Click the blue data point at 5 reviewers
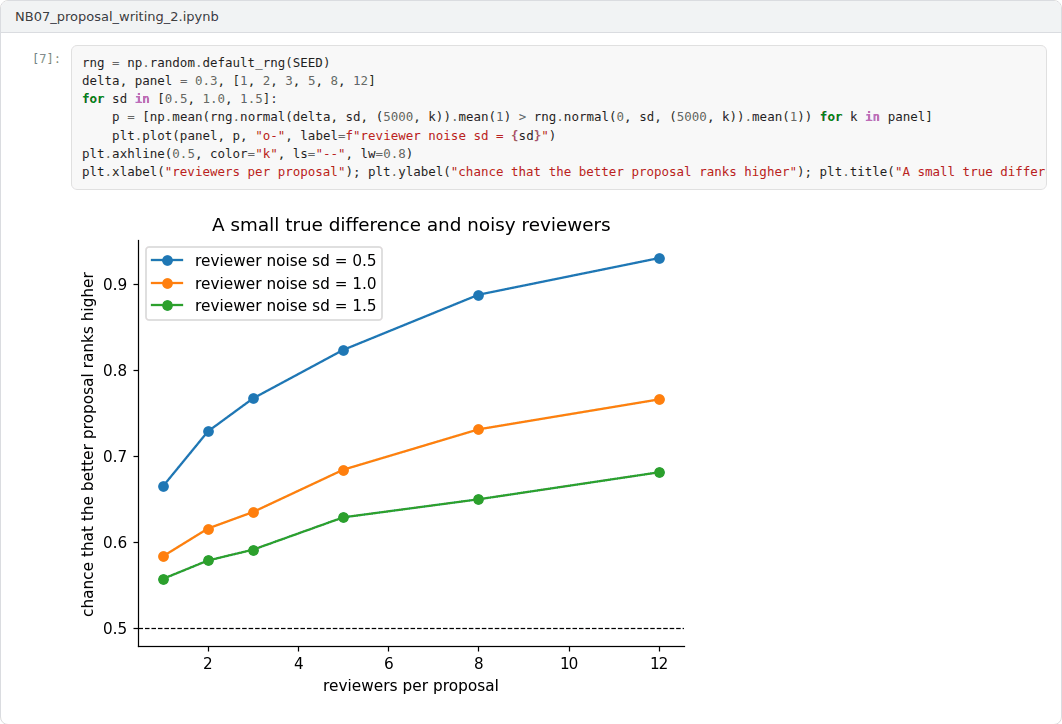The image size is (1062, 724). (x=343, y=350)
